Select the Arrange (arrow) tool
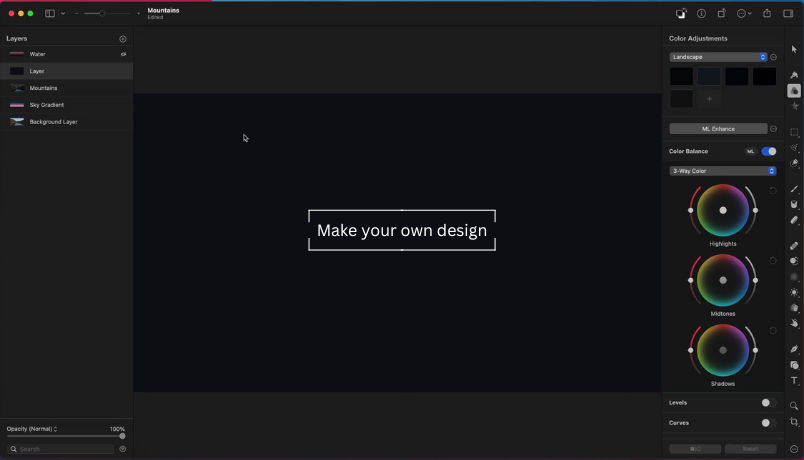 795,49
